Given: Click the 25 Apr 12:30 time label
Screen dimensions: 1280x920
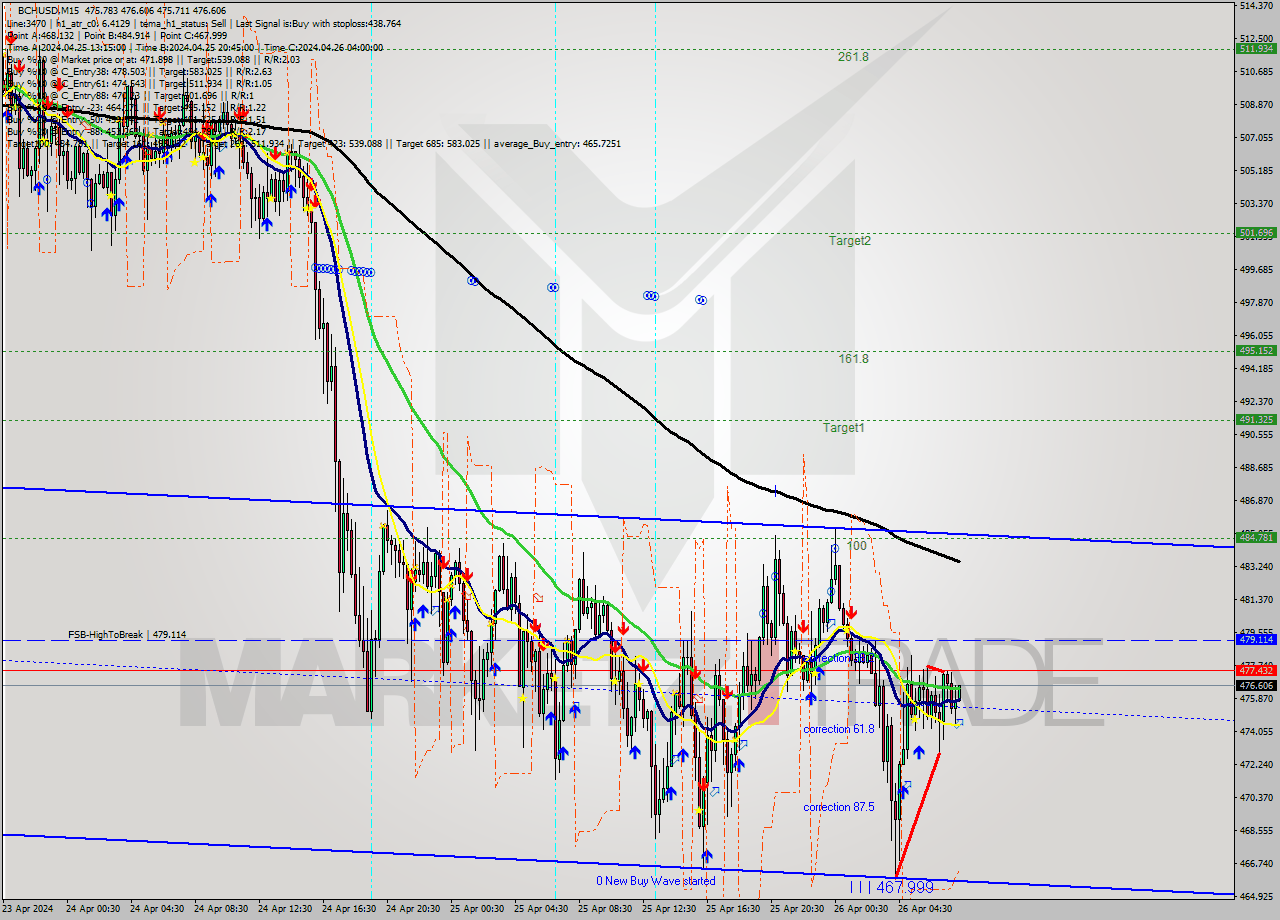Looking at the screenshot, I should (x=669, y=909).
